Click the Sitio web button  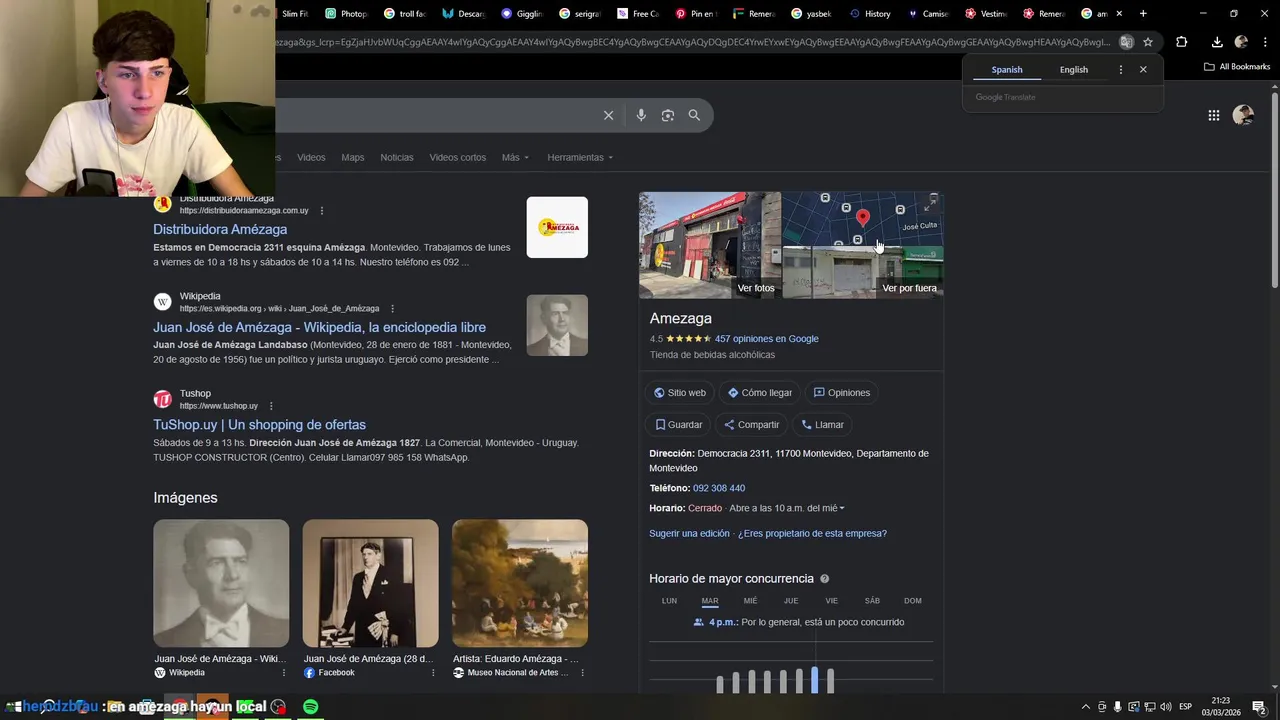pos(679,393)
